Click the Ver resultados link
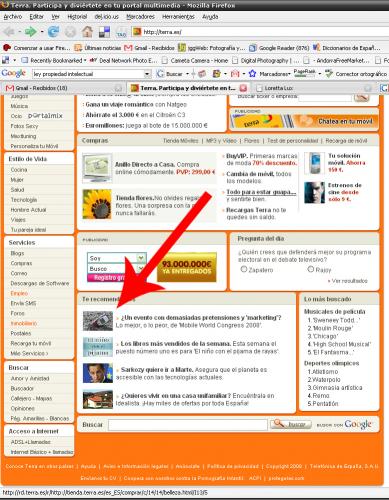Viewport: 389px width, 500px height. coord(349,281)
